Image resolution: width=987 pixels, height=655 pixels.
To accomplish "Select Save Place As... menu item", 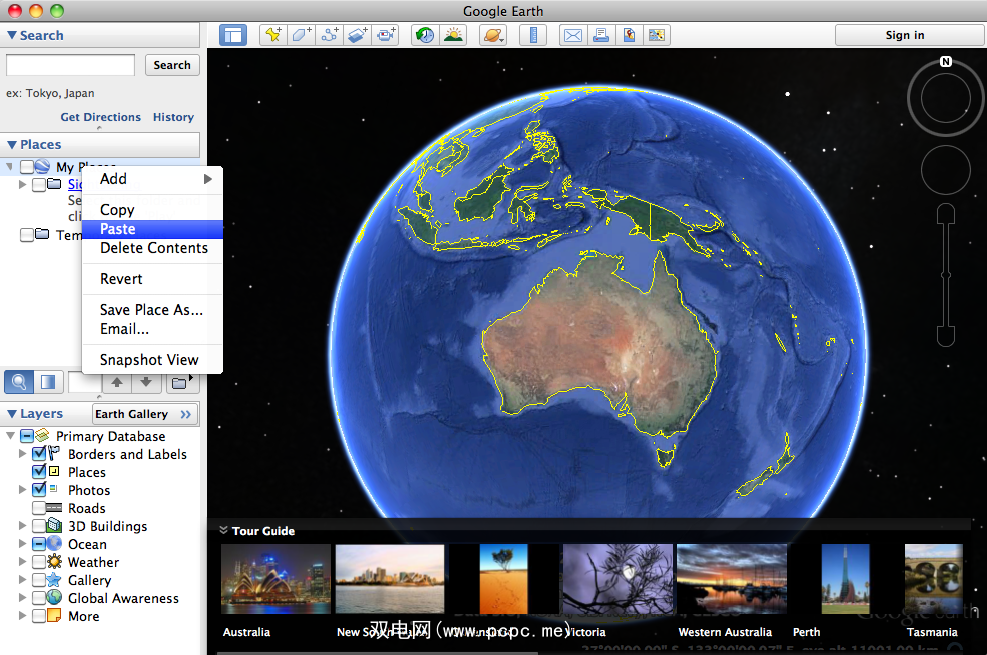I will [x=151, y=310].
